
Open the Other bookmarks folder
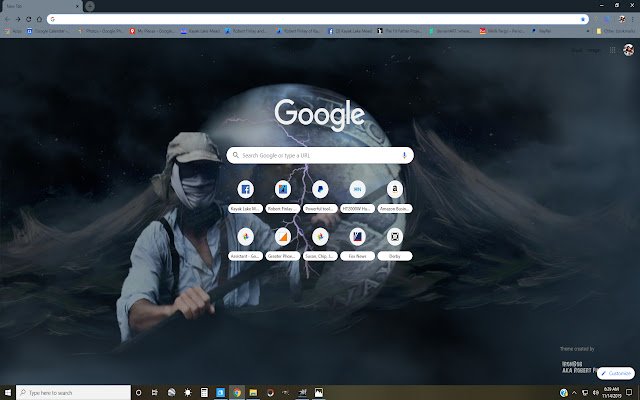pyautogui.click(x=616, y=31)
